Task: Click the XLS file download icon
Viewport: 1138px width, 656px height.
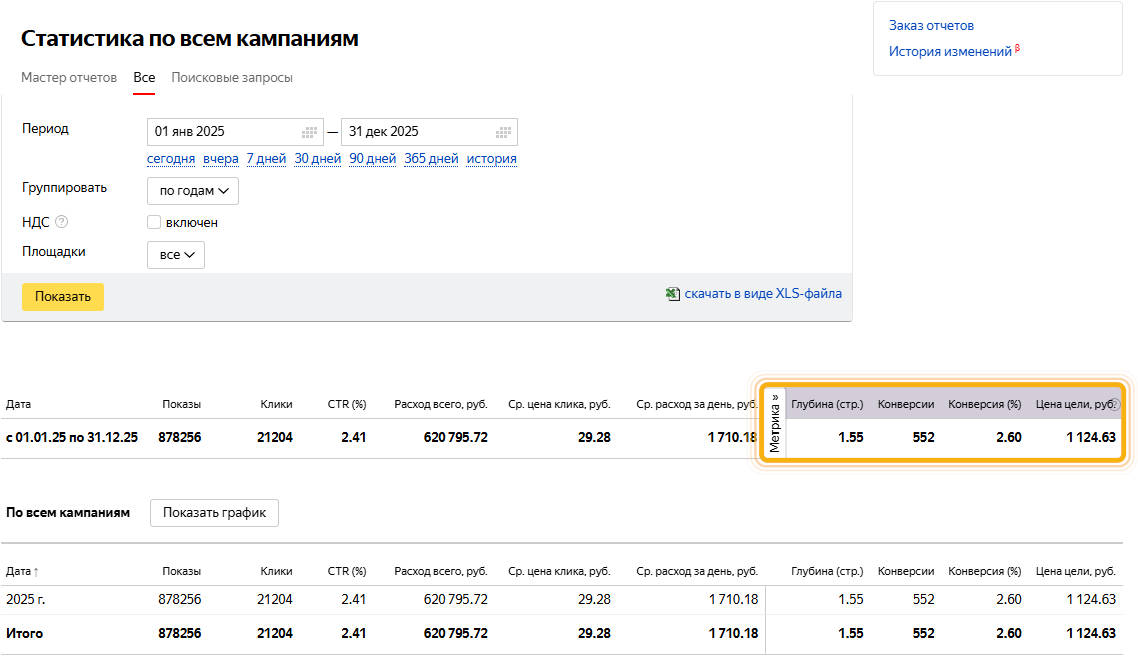Action: point(673,294)
